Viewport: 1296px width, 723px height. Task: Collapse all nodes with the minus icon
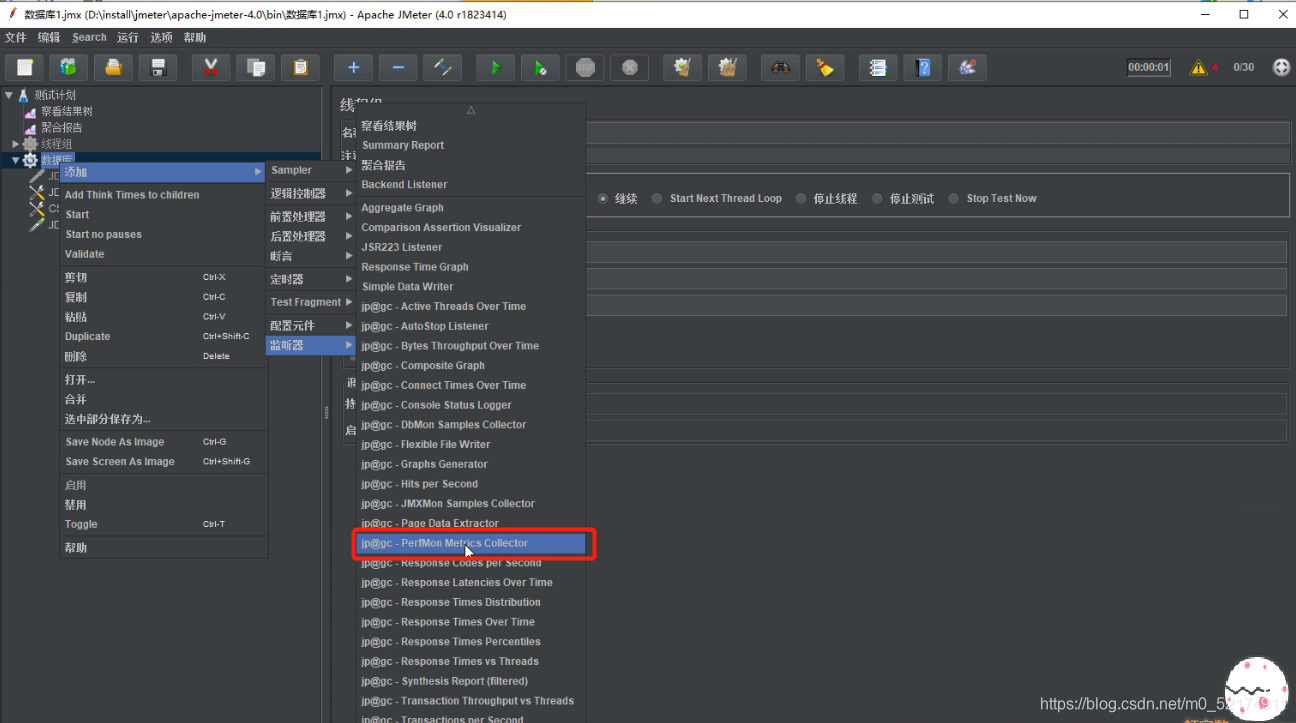[x=398, y=67]
